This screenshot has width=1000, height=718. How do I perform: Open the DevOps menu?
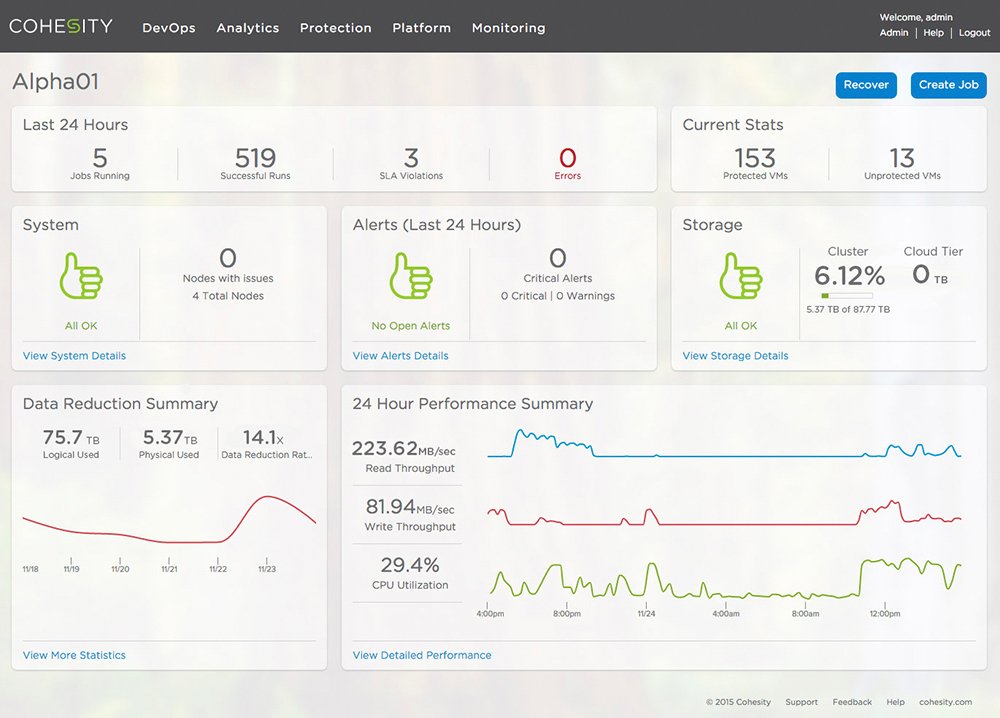tap(168, 28)
